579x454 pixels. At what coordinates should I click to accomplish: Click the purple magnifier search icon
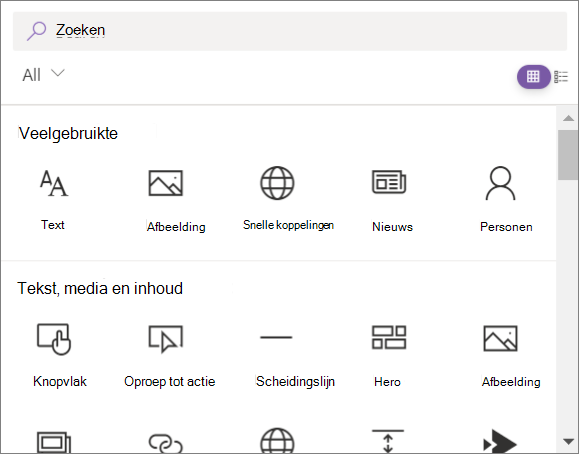click(36, 31)
